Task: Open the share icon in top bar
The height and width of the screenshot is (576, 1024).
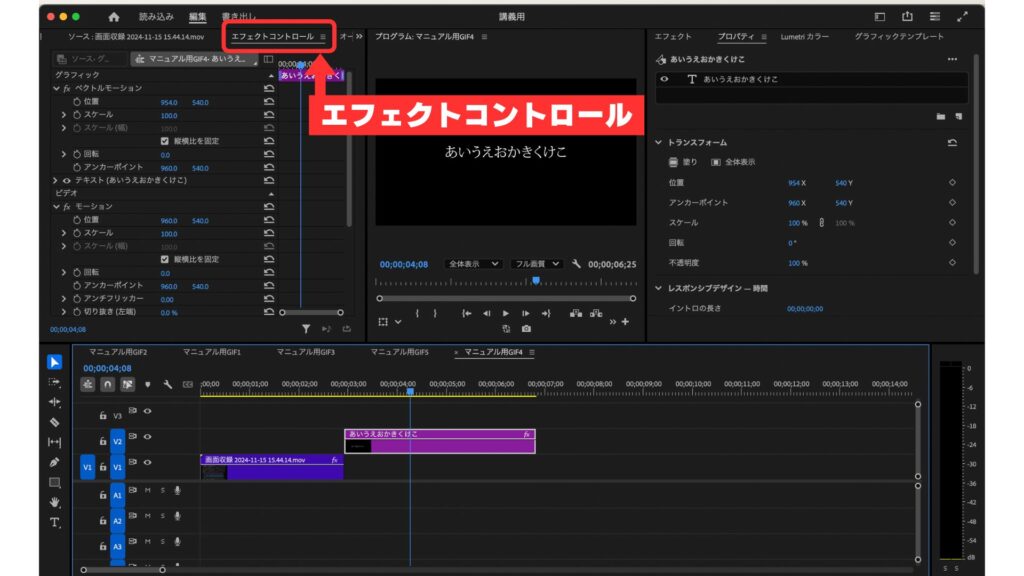Action: [907, 17]
